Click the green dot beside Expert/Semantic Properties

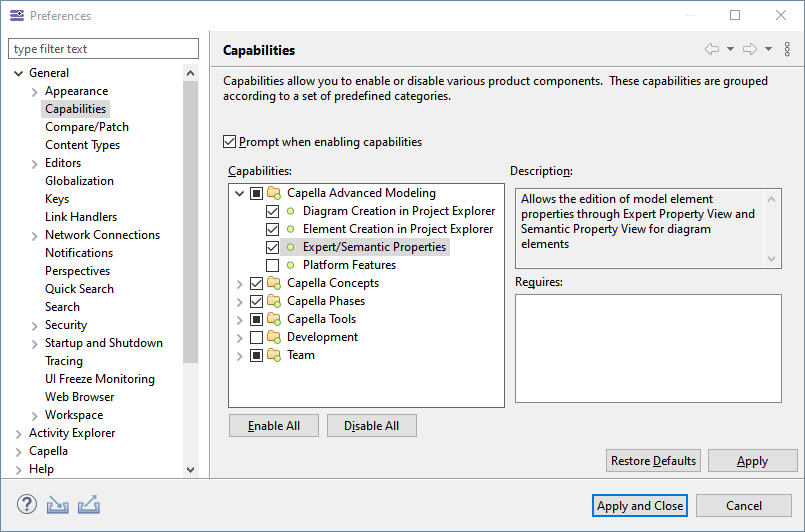tap(291, 248)
